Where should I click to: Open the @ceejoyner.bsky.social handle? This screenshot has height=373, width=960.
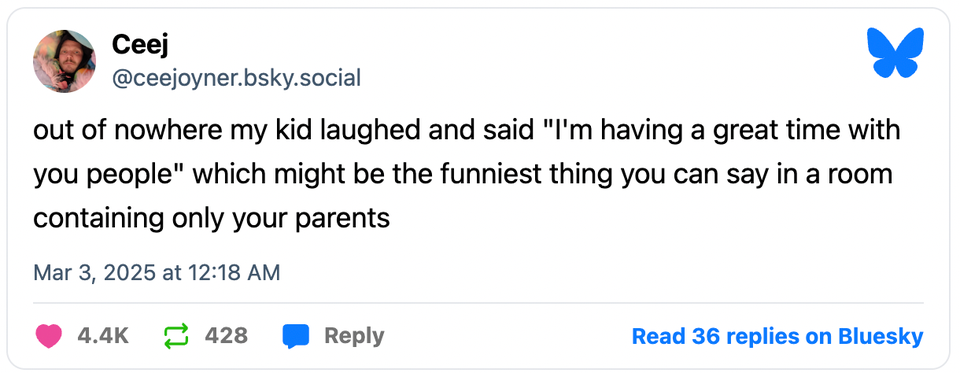click(x=236, y=78)
